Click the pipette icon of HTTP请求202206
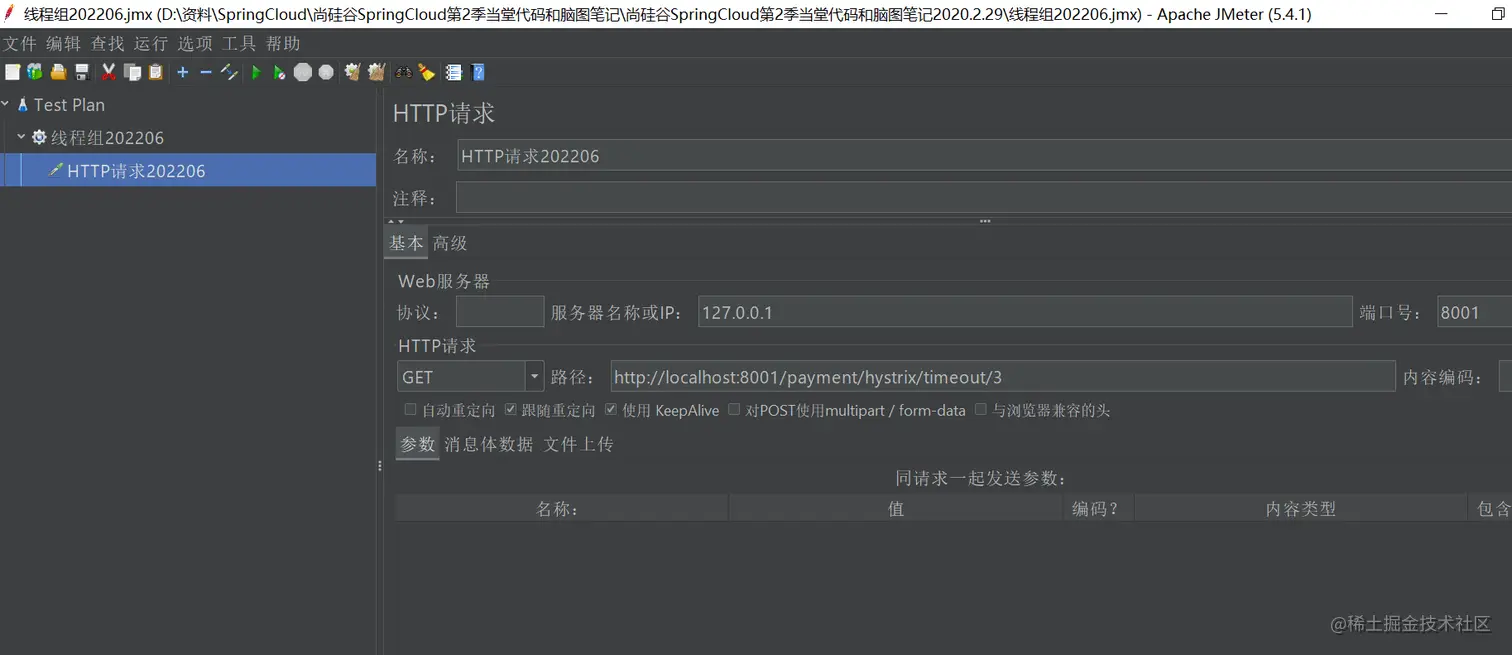1512x655 pixels. [x=56, y=170]
